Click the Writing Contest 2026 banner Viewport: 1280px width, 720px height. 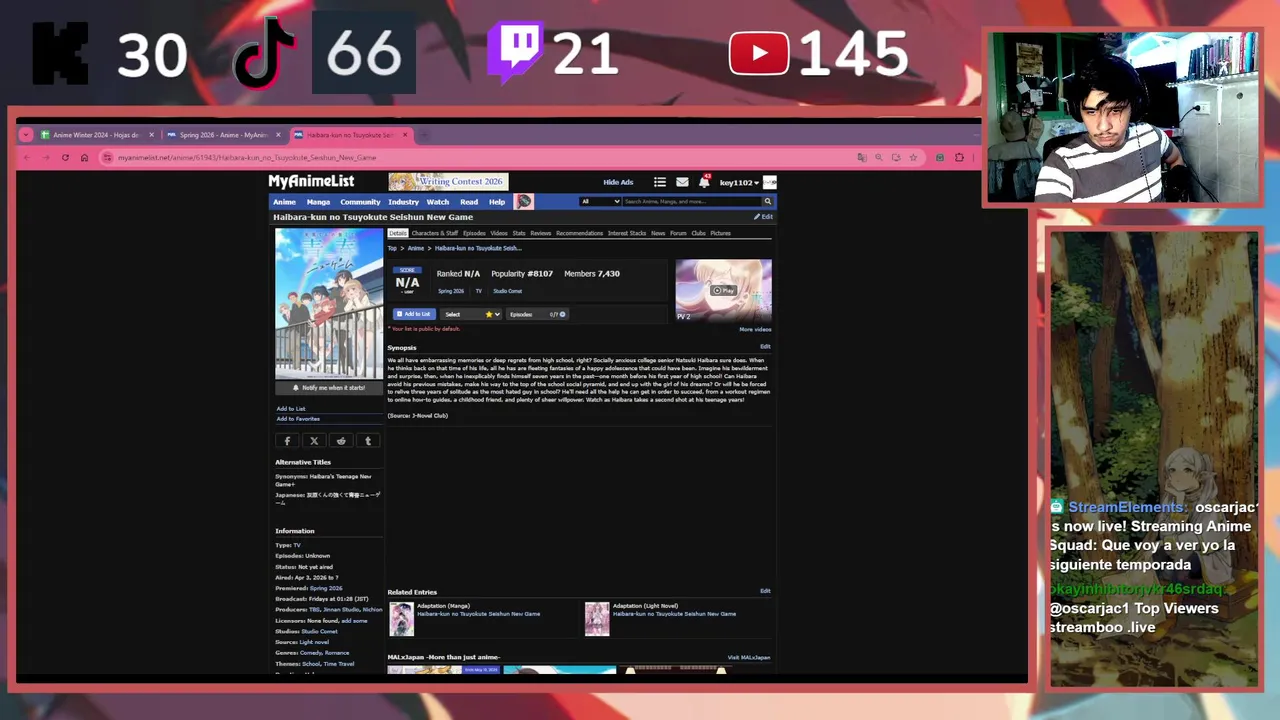448,182
